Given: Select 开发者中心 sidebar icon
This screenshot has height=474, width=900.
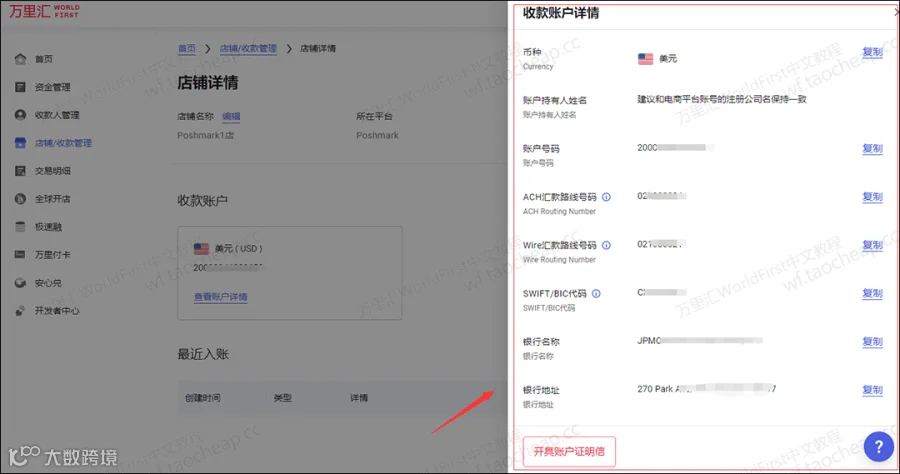Looking at the screenshot, I should (20, 310).
